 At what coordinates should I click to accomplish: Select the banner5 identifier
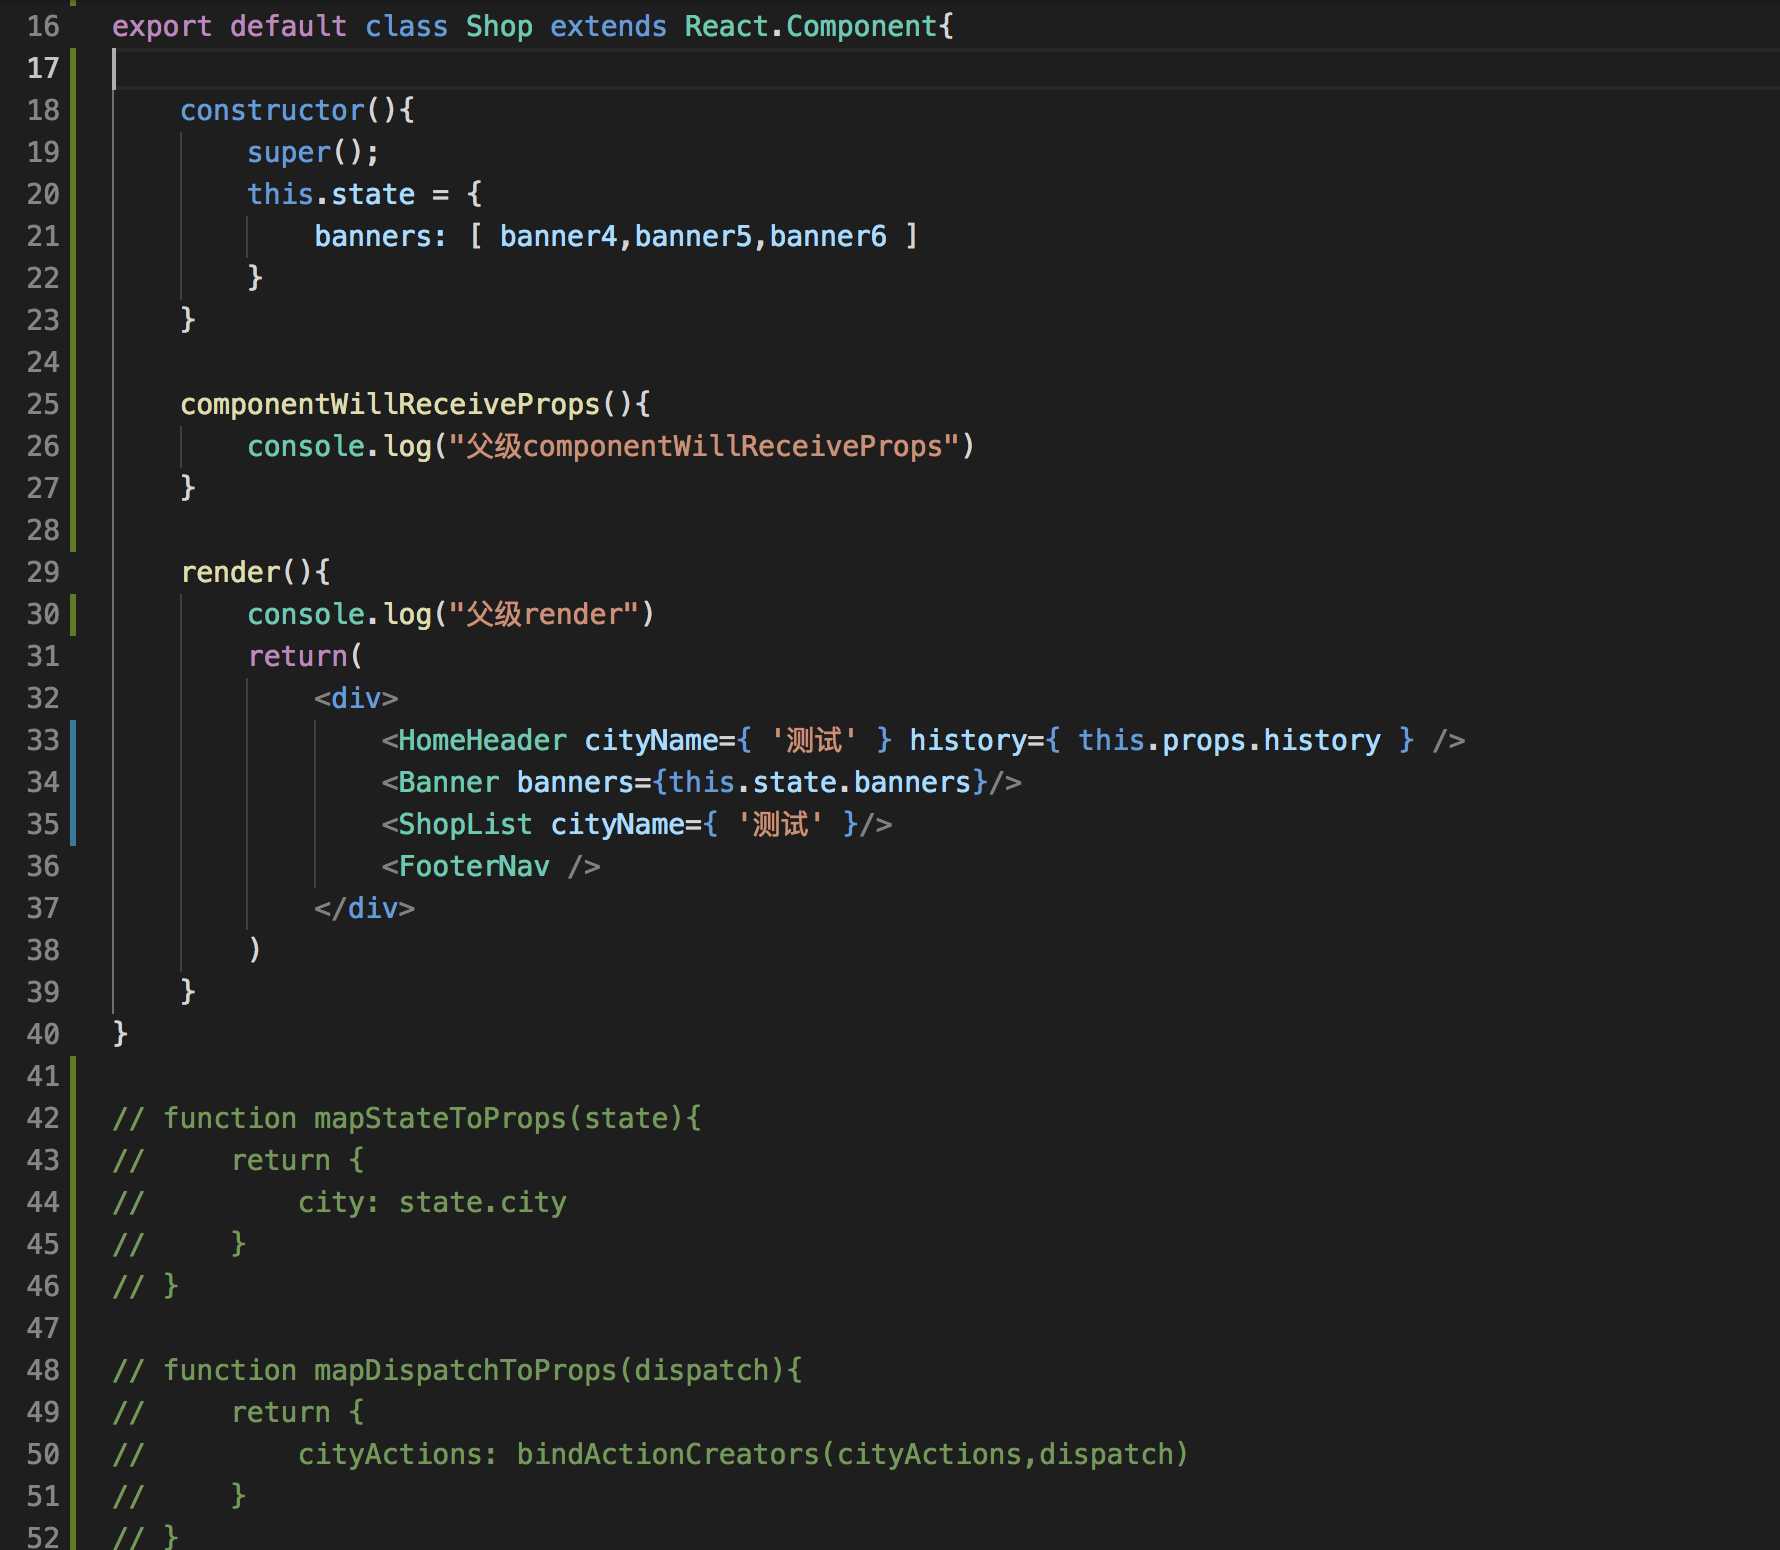pos(693,236)
